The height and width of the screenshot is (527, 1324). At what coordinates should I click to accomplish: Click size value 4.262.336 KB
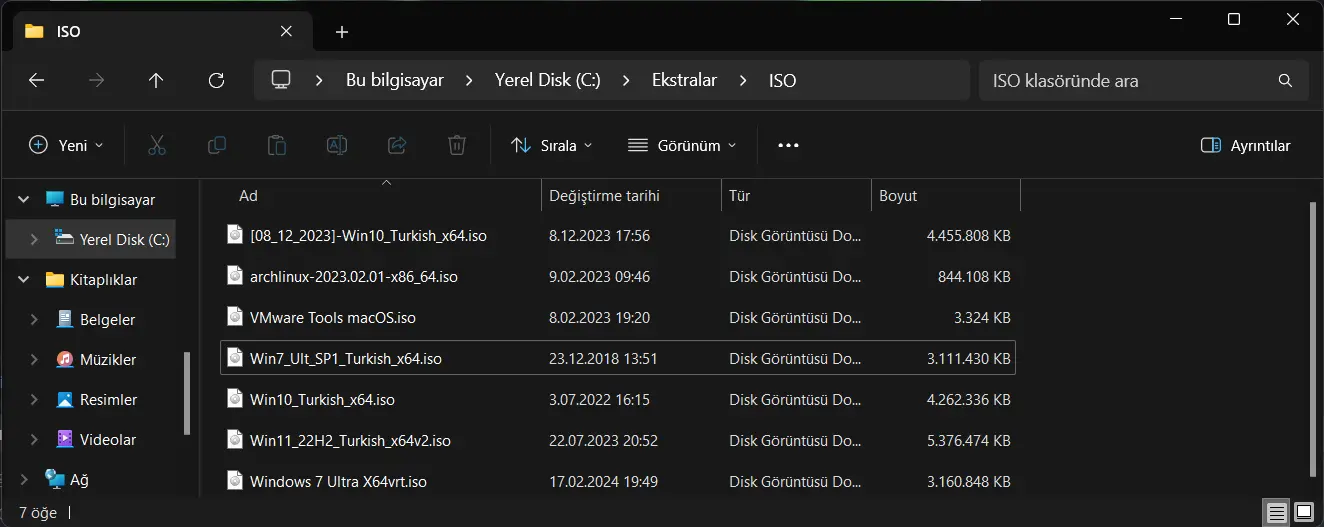point(969,400)
